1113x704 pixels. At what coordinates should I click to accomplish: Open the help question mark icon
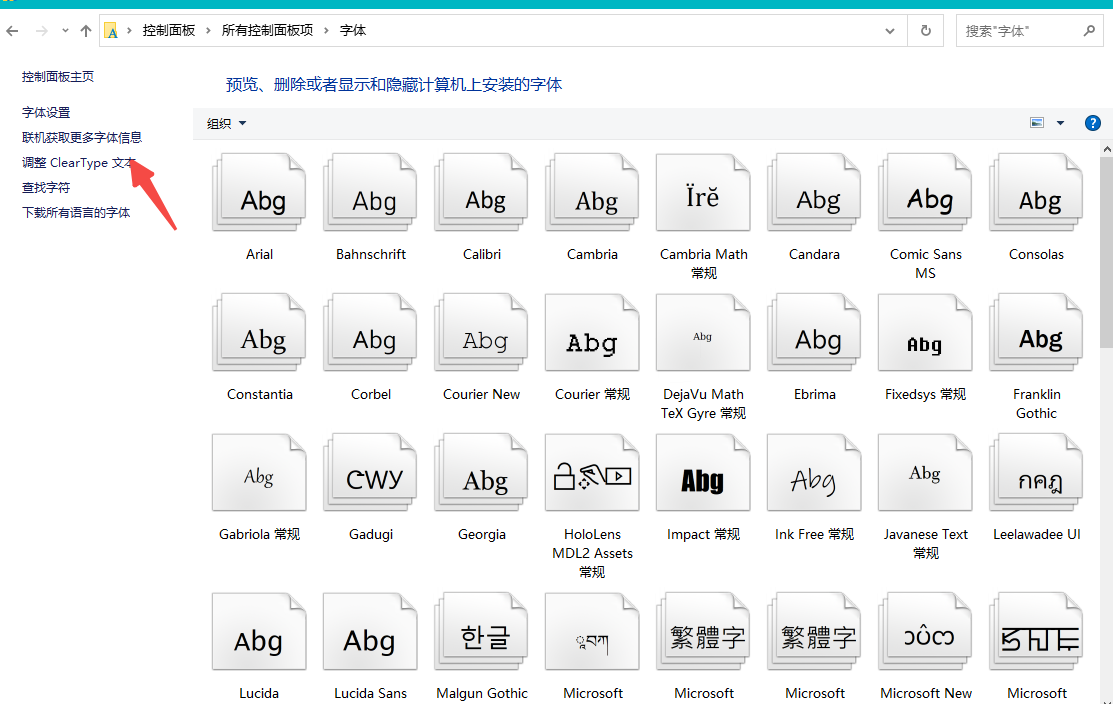coord(1092,123)
